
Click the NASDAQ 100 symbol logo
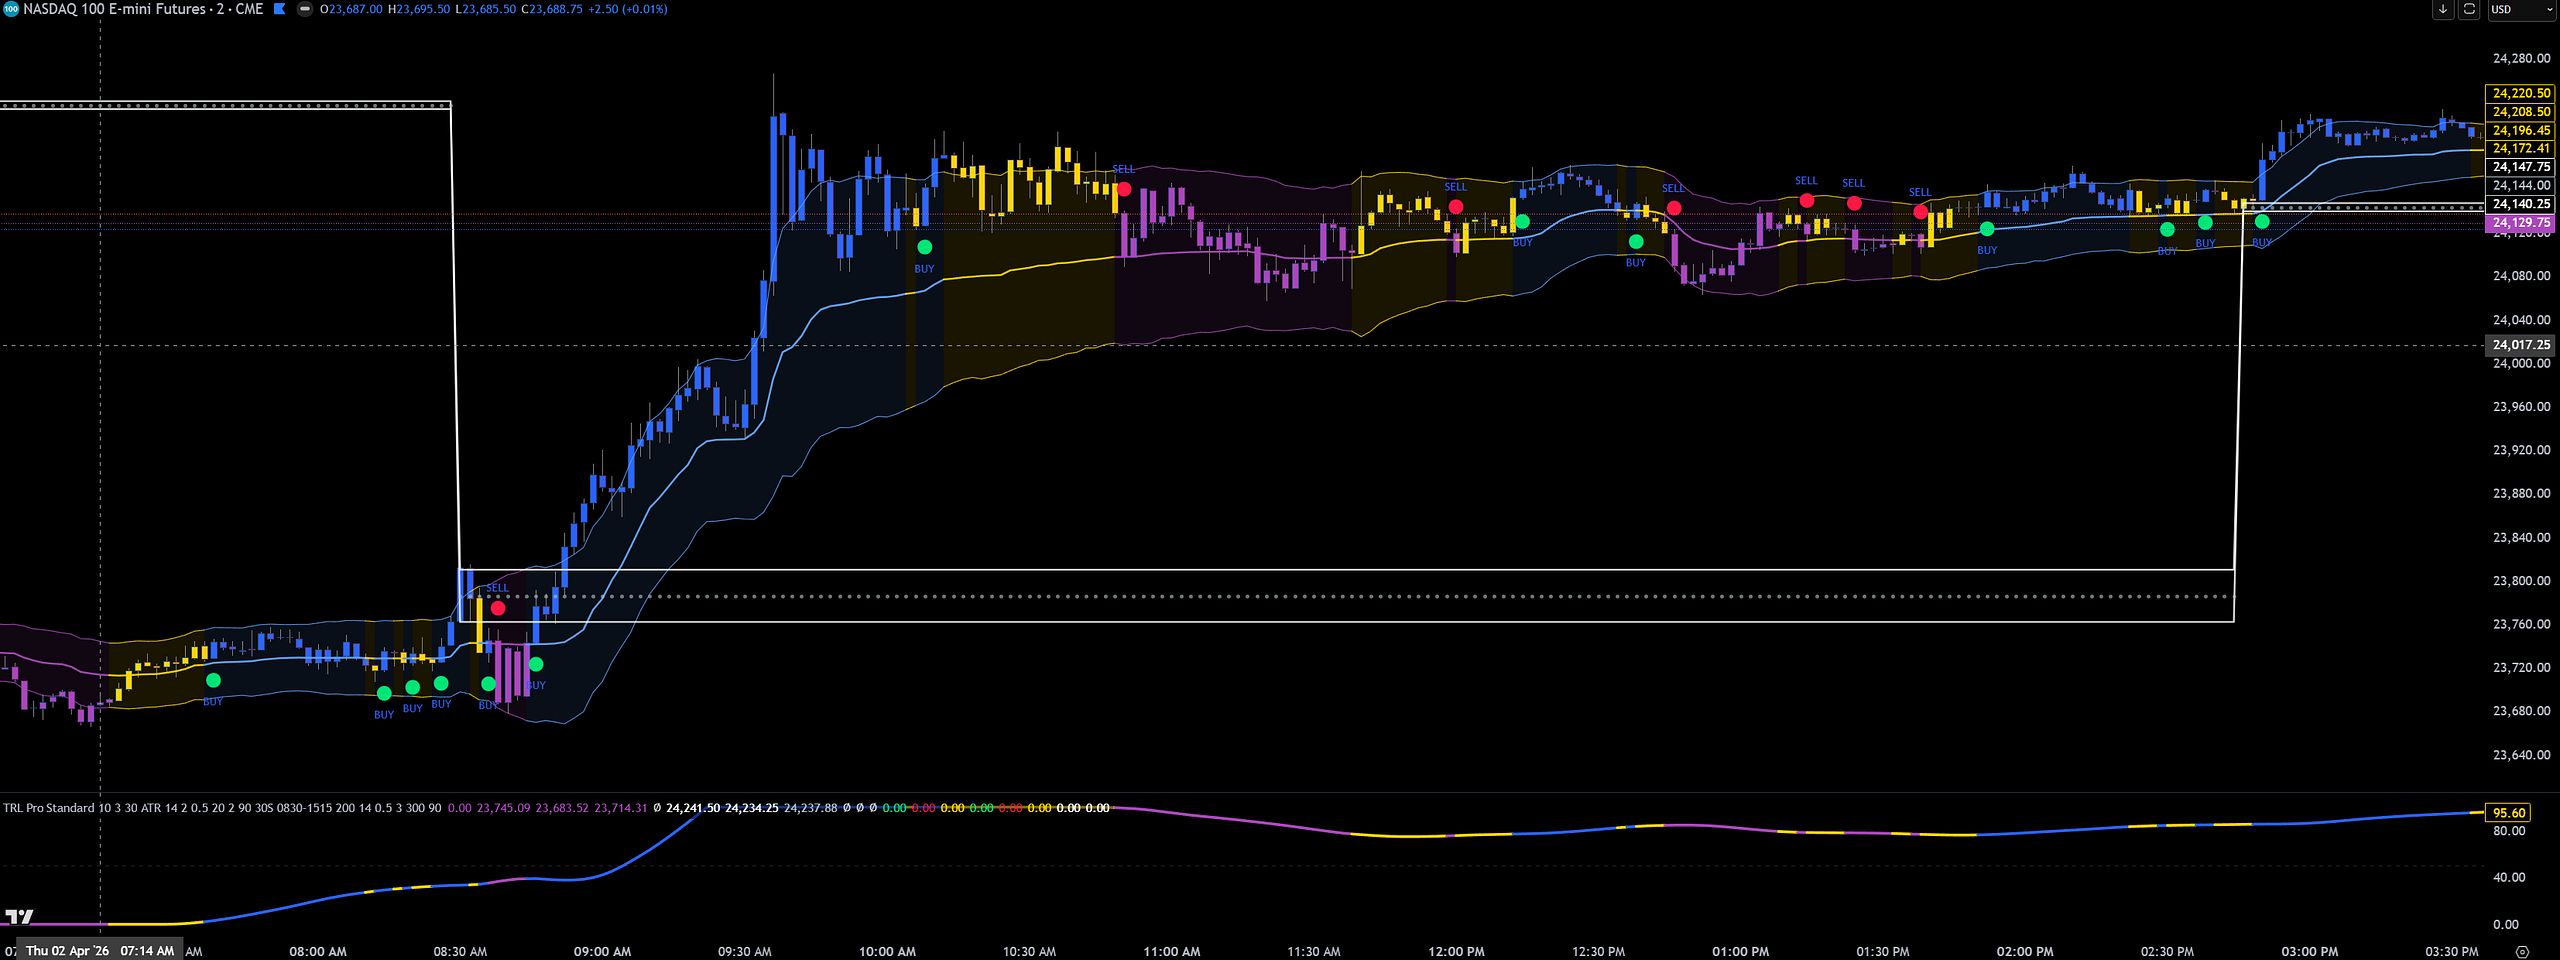tap(10, 9)
